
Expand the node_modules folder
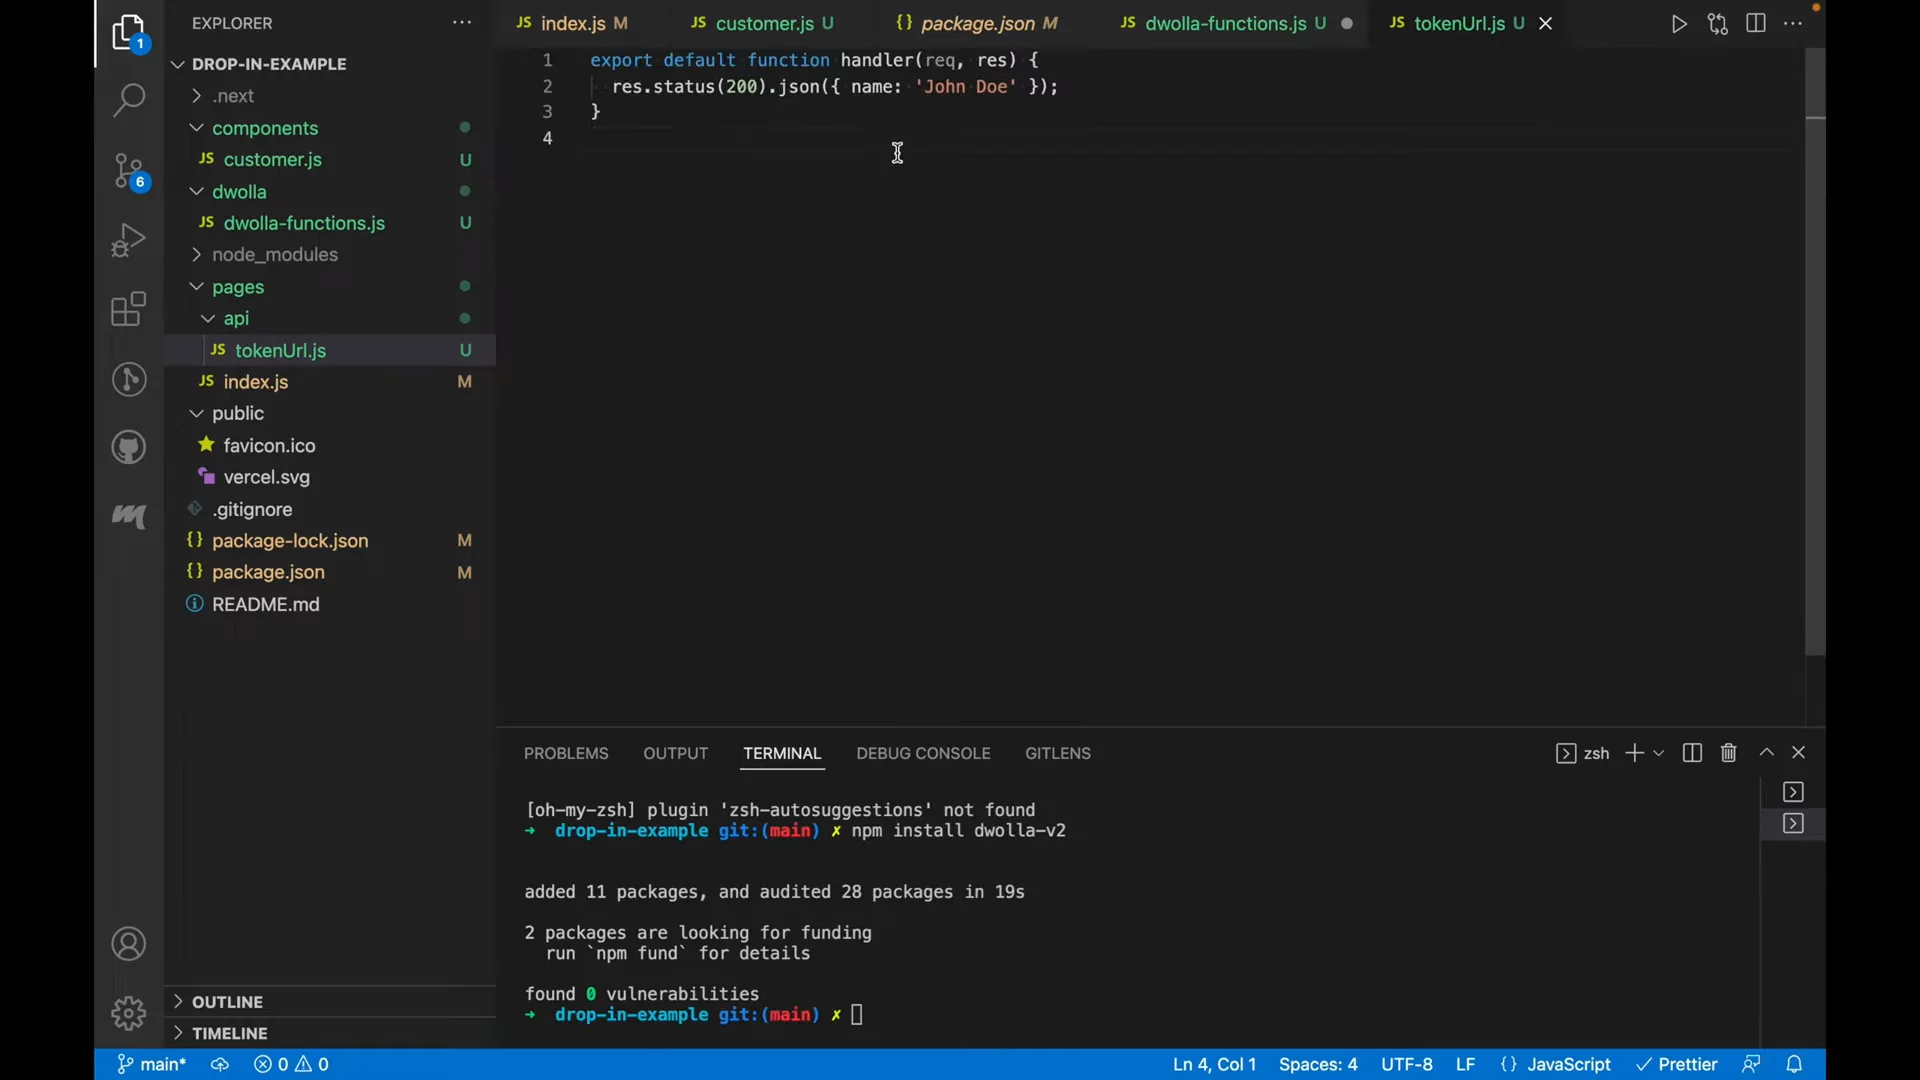coord(275,255)
